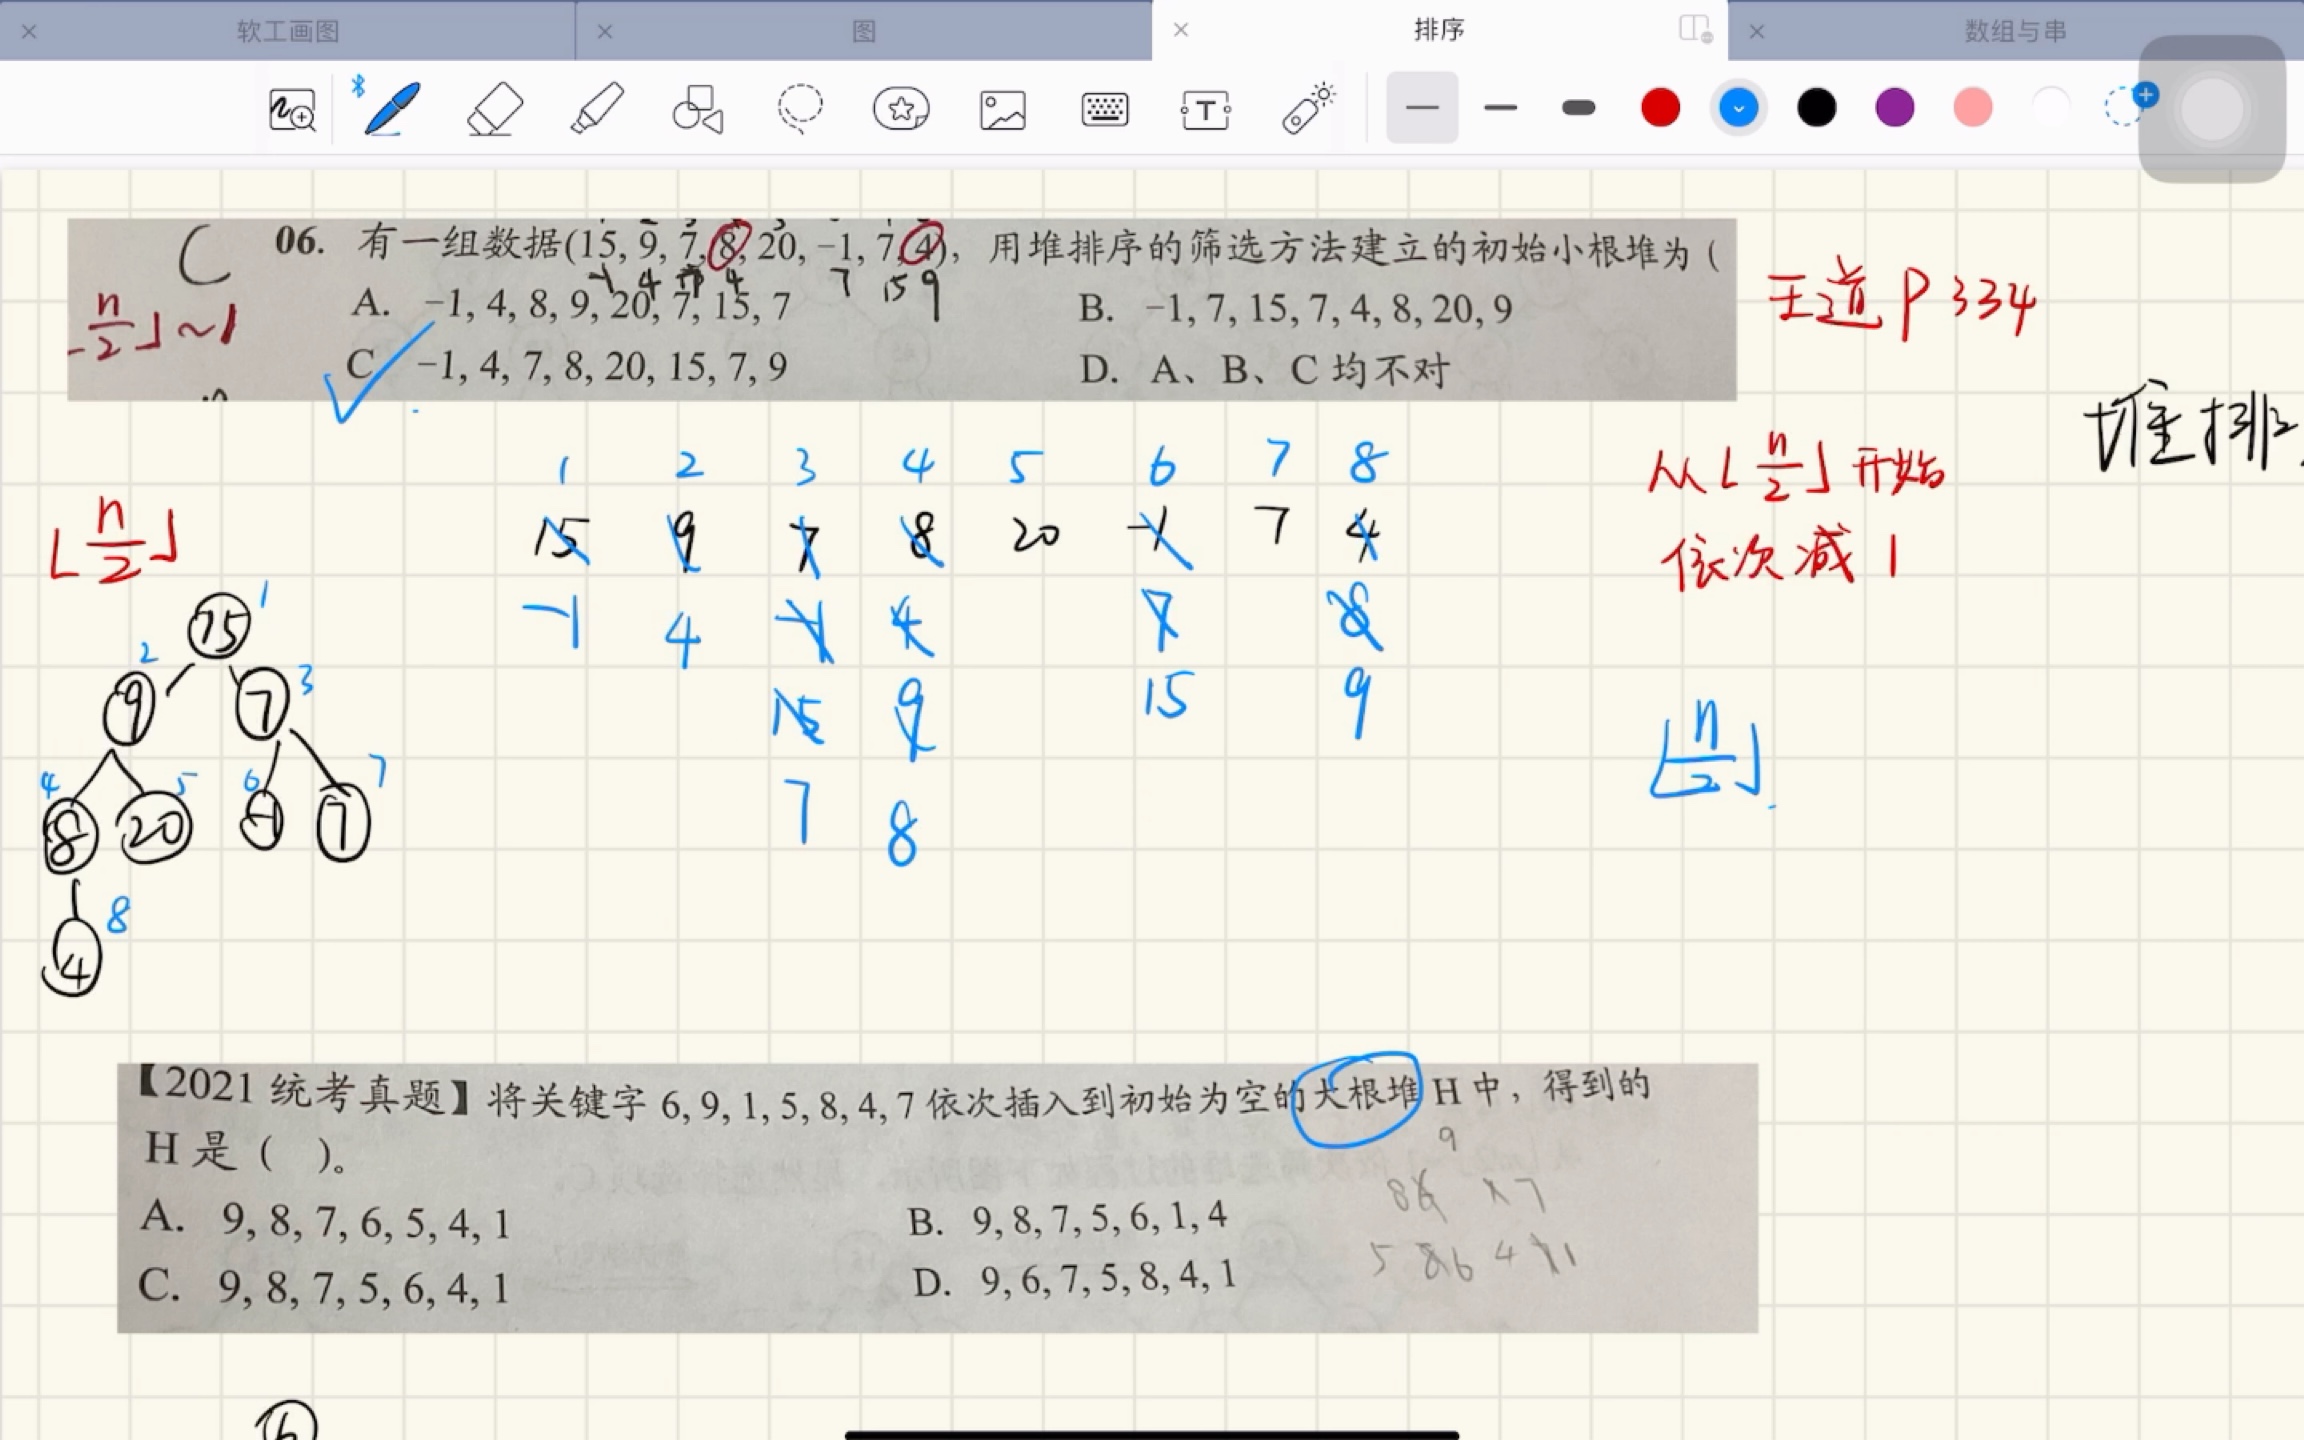Add a new custom color preset

pyautogui.click(x=2124, y=105)
